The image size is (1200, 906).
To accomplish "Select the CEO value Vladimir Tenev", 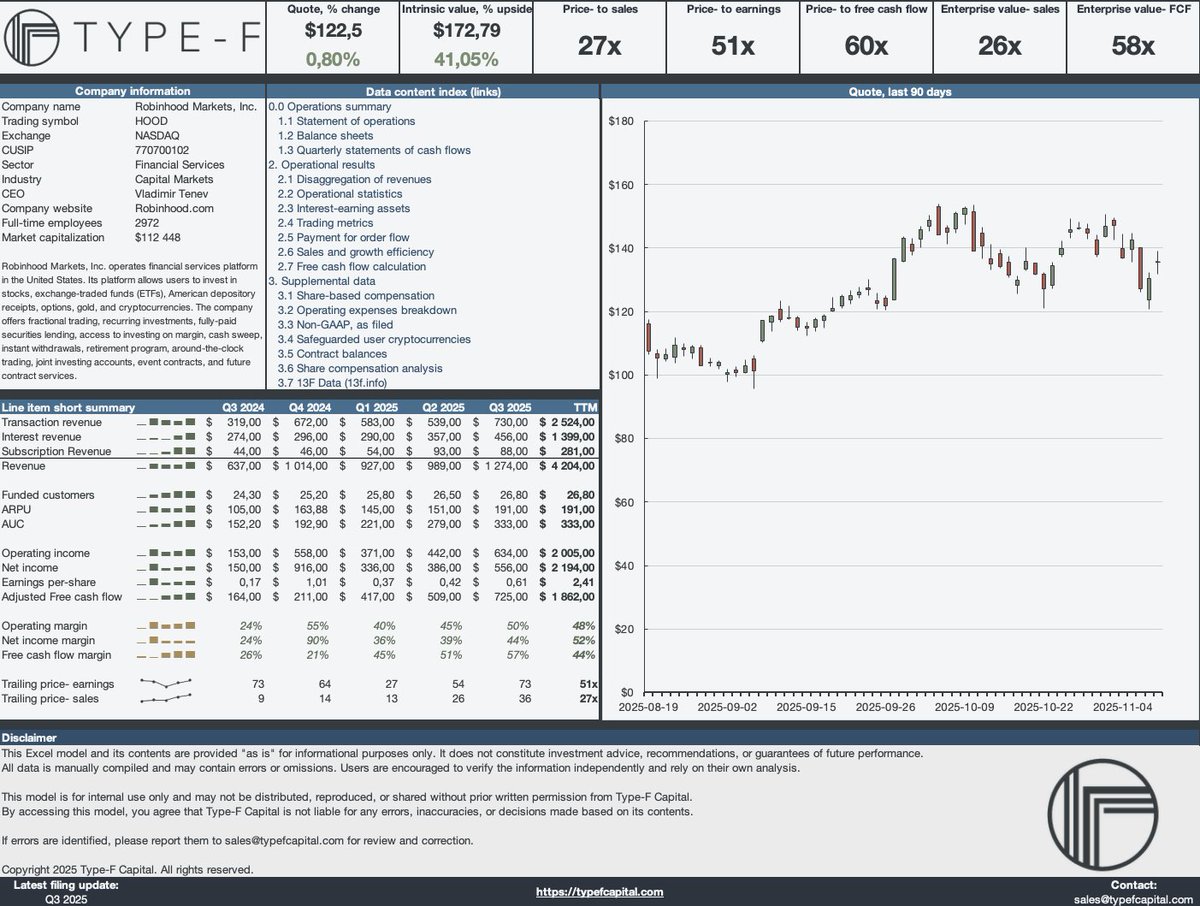I will click(172, 194).
